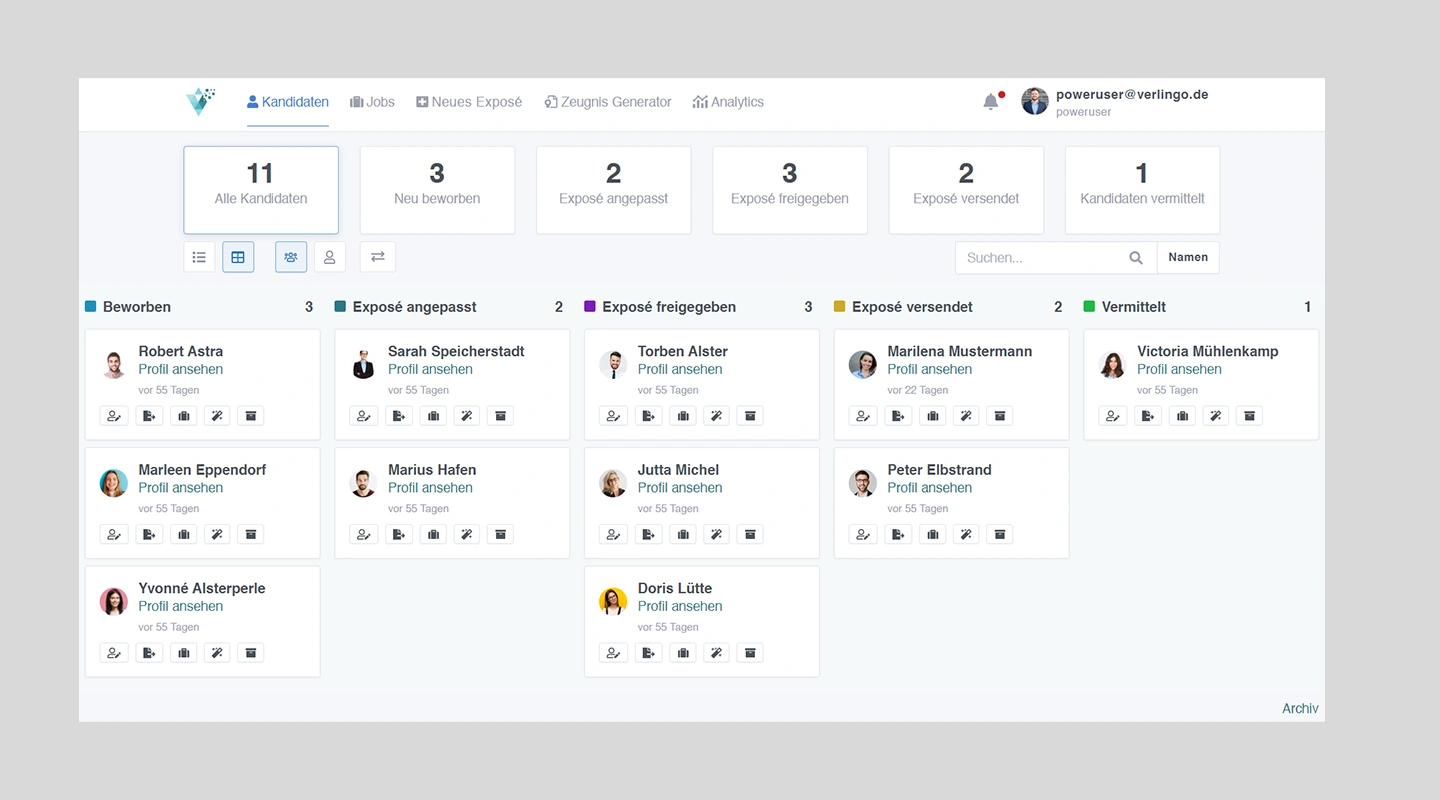This screenshot has height=800, width=1440.
Task: Switch to board view toggle
Action: pyautogui.click(x=238, y=257)
